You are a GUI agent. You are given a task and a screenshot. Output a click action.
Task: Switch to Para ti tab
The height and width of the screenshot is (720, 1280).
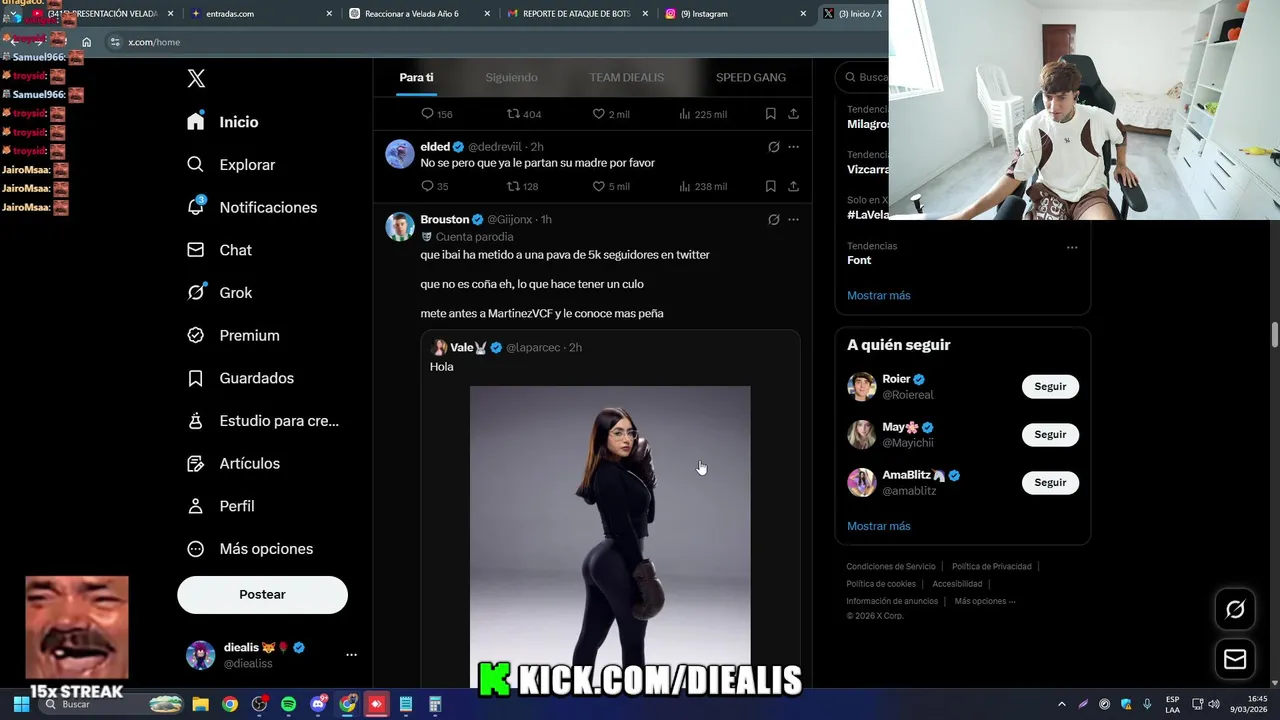coord(416,77)
